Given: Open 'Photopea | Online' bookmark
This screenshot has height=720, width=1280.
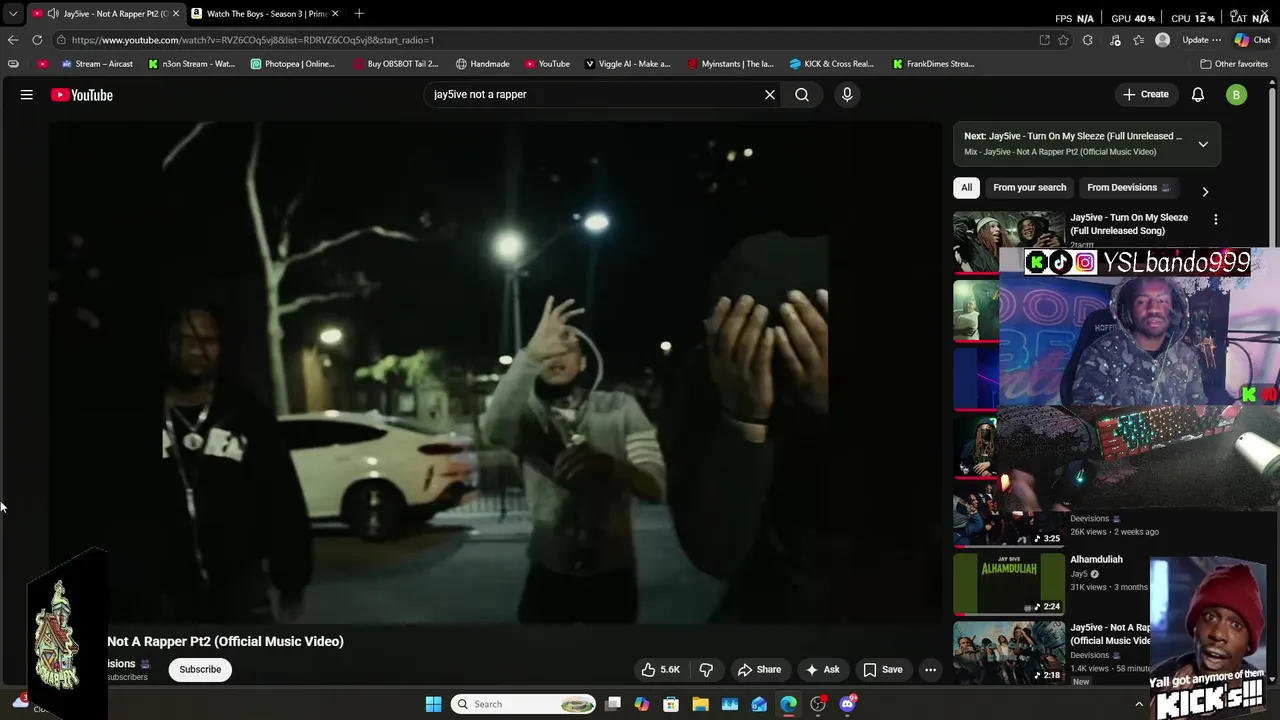Looking at the screenshot, I should (292, 64).
